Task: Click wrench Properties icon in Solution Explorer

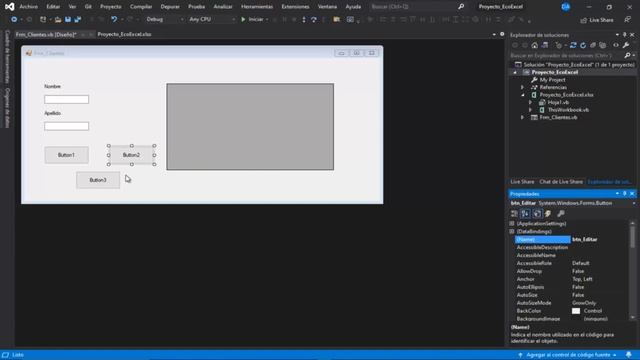Action: pos(626,45)
